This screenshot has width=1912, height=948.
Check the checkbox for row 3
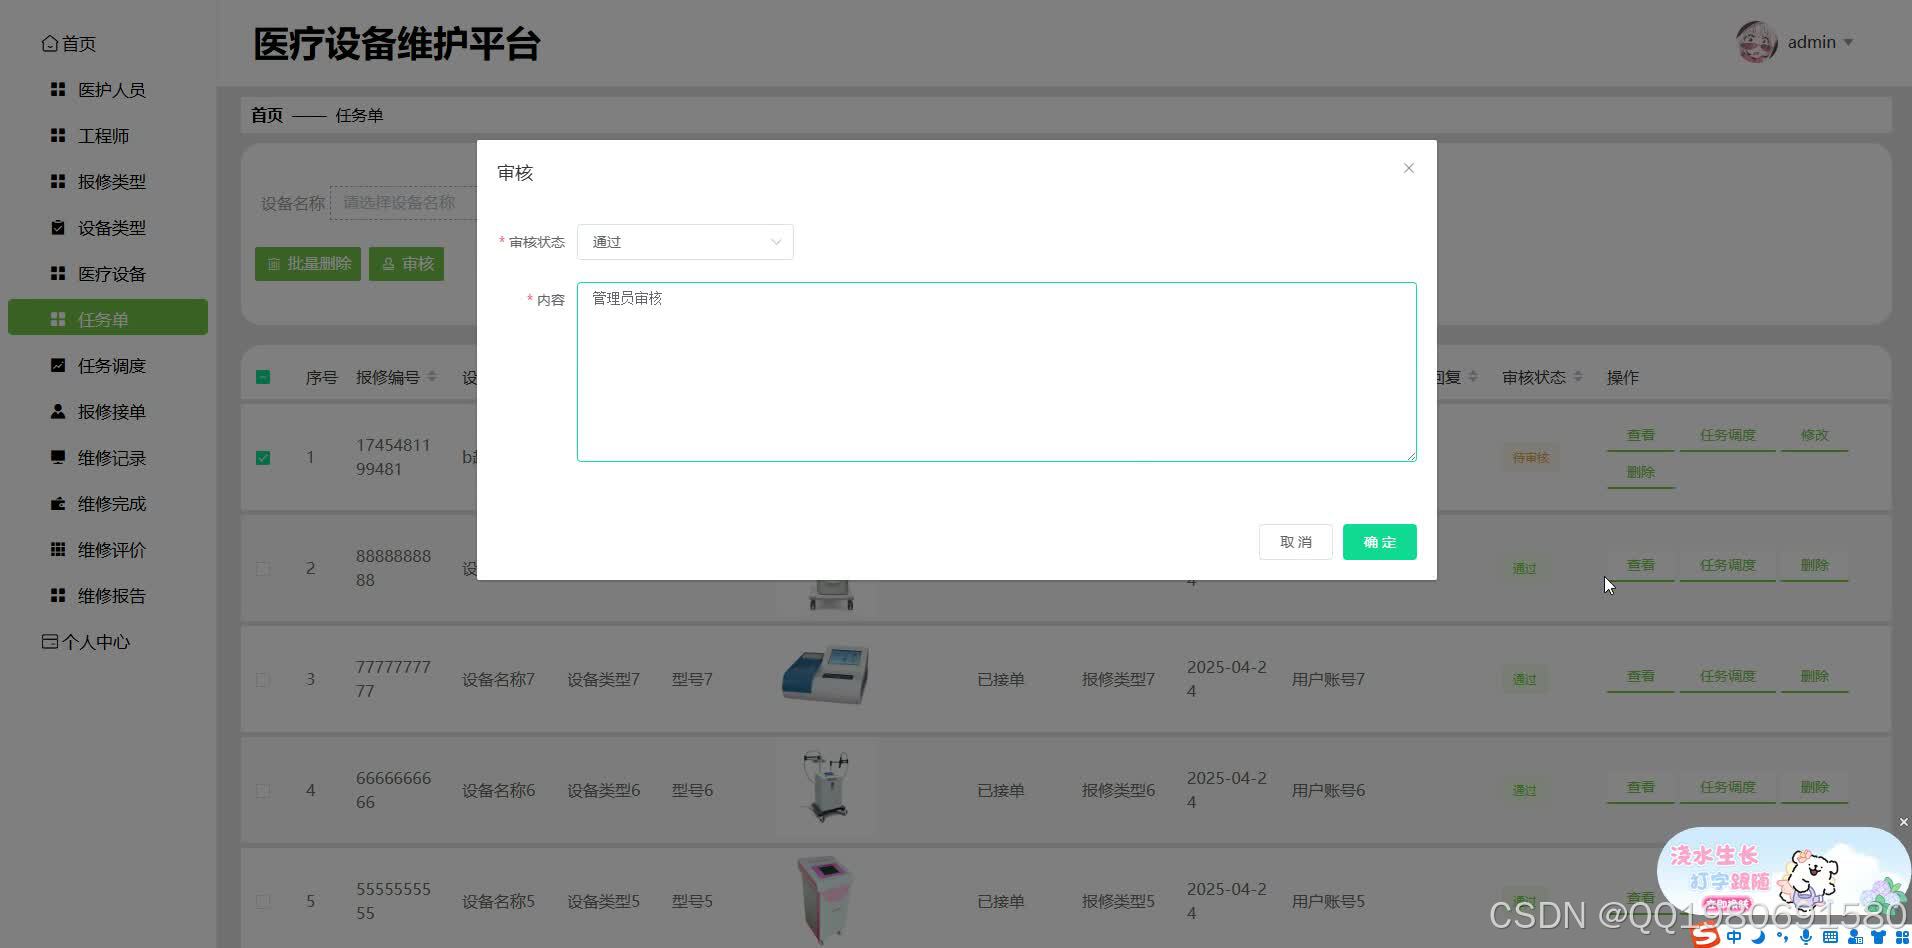[x=263, y=679]
